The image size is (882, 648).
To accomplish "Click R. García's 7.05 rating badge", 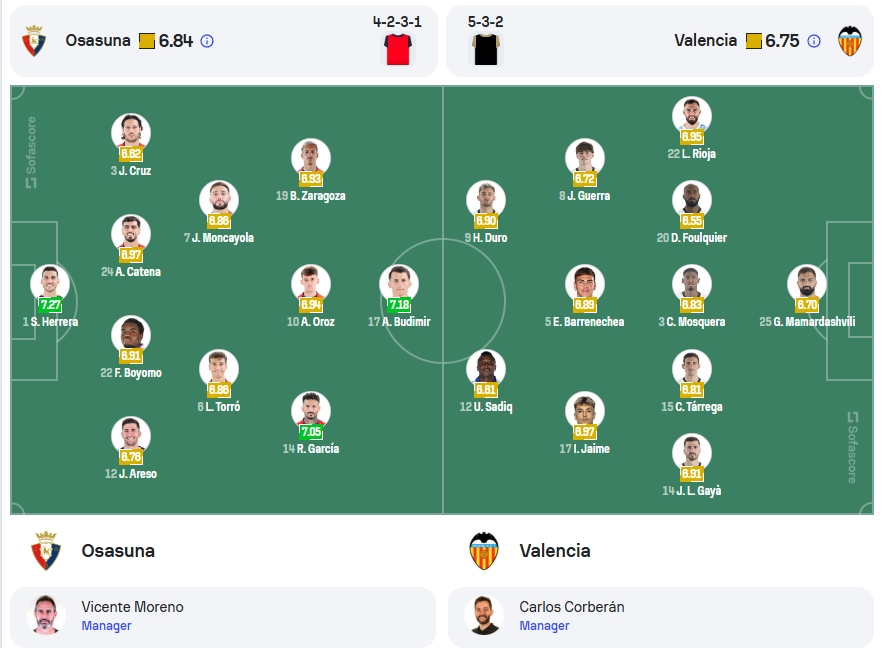I will tap(311, 431).
